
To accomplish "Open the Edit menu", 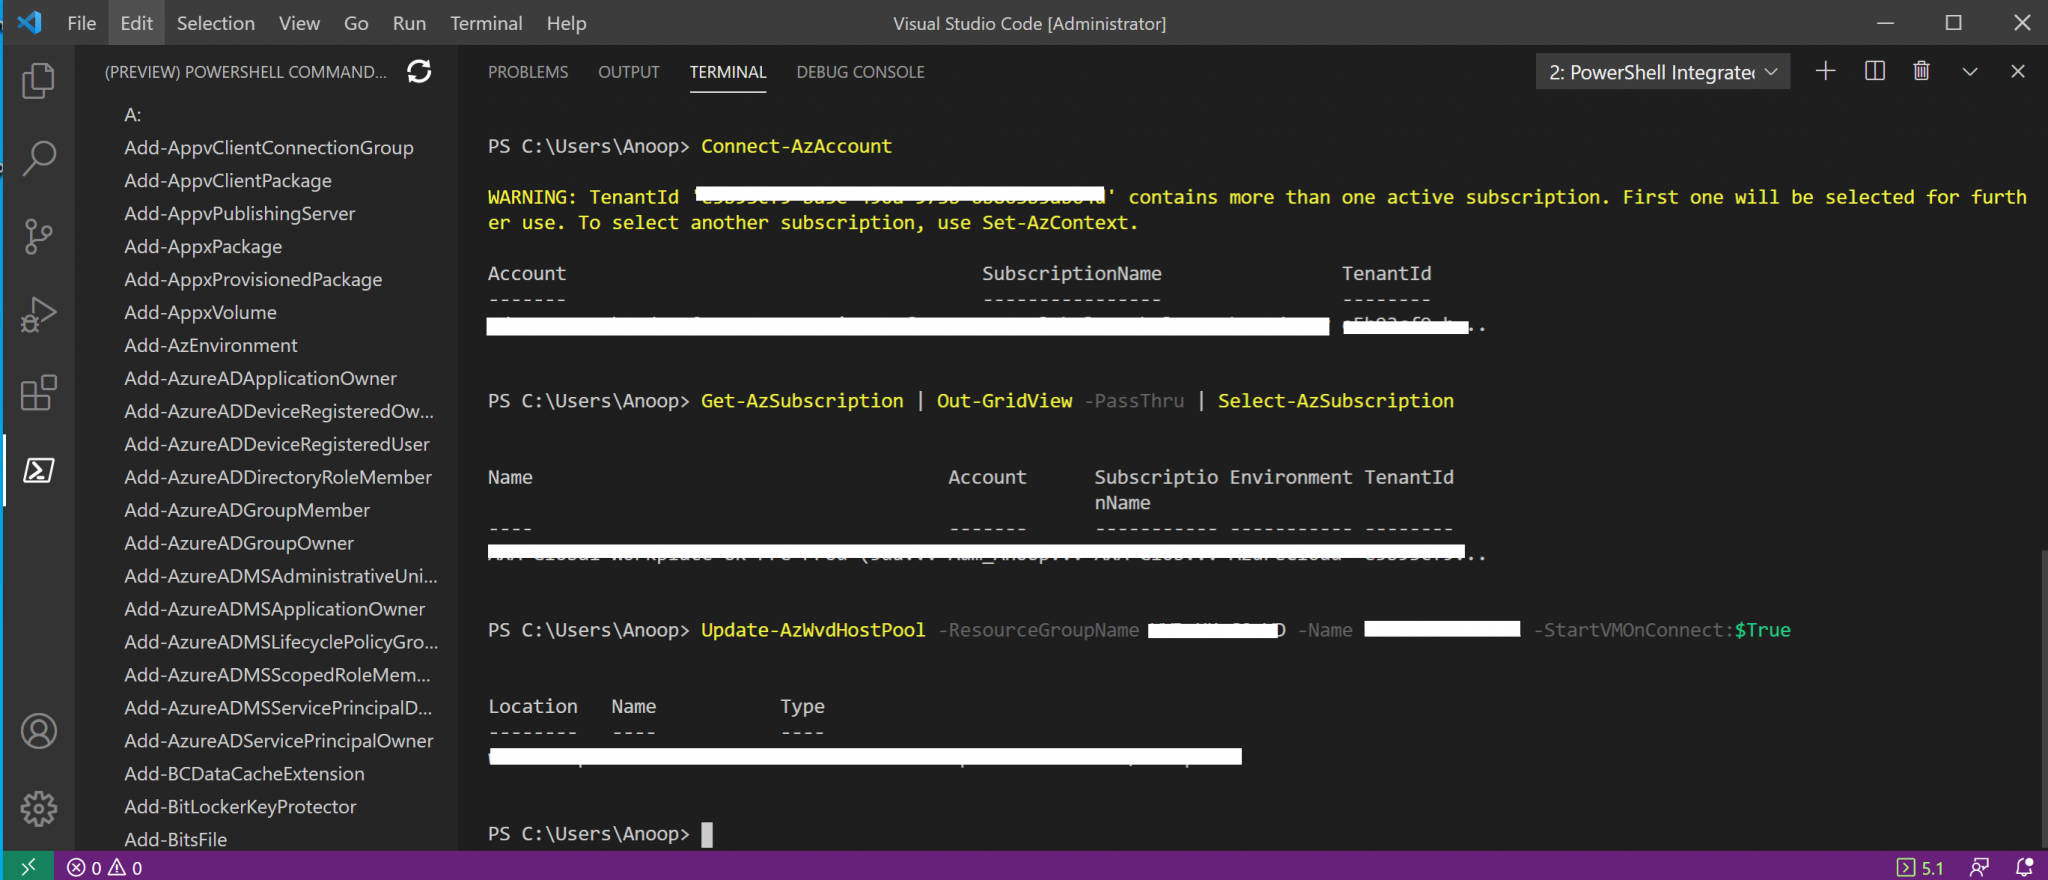I will pos(136,23).
